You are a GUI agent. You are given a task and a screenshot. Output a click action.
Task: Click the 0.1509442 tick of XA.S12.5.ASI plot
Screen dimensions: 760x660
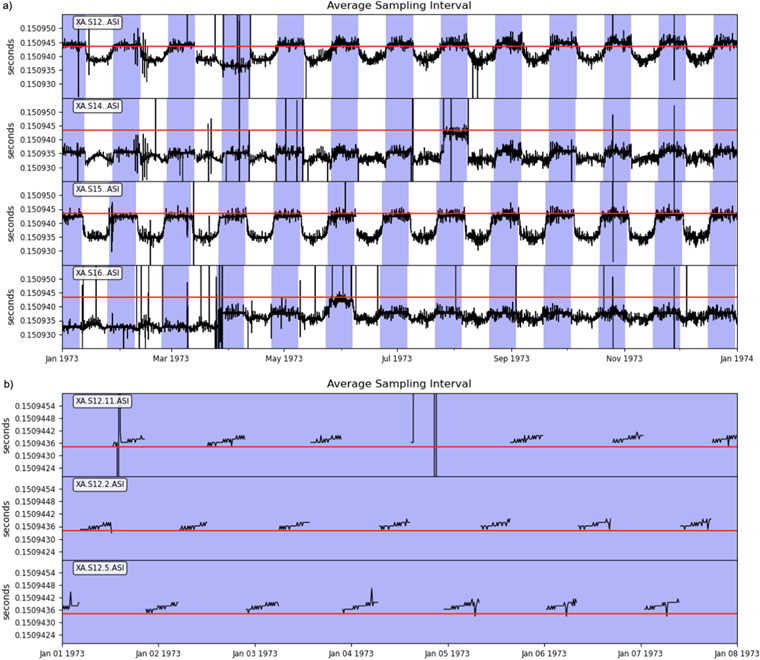(35, 598)
